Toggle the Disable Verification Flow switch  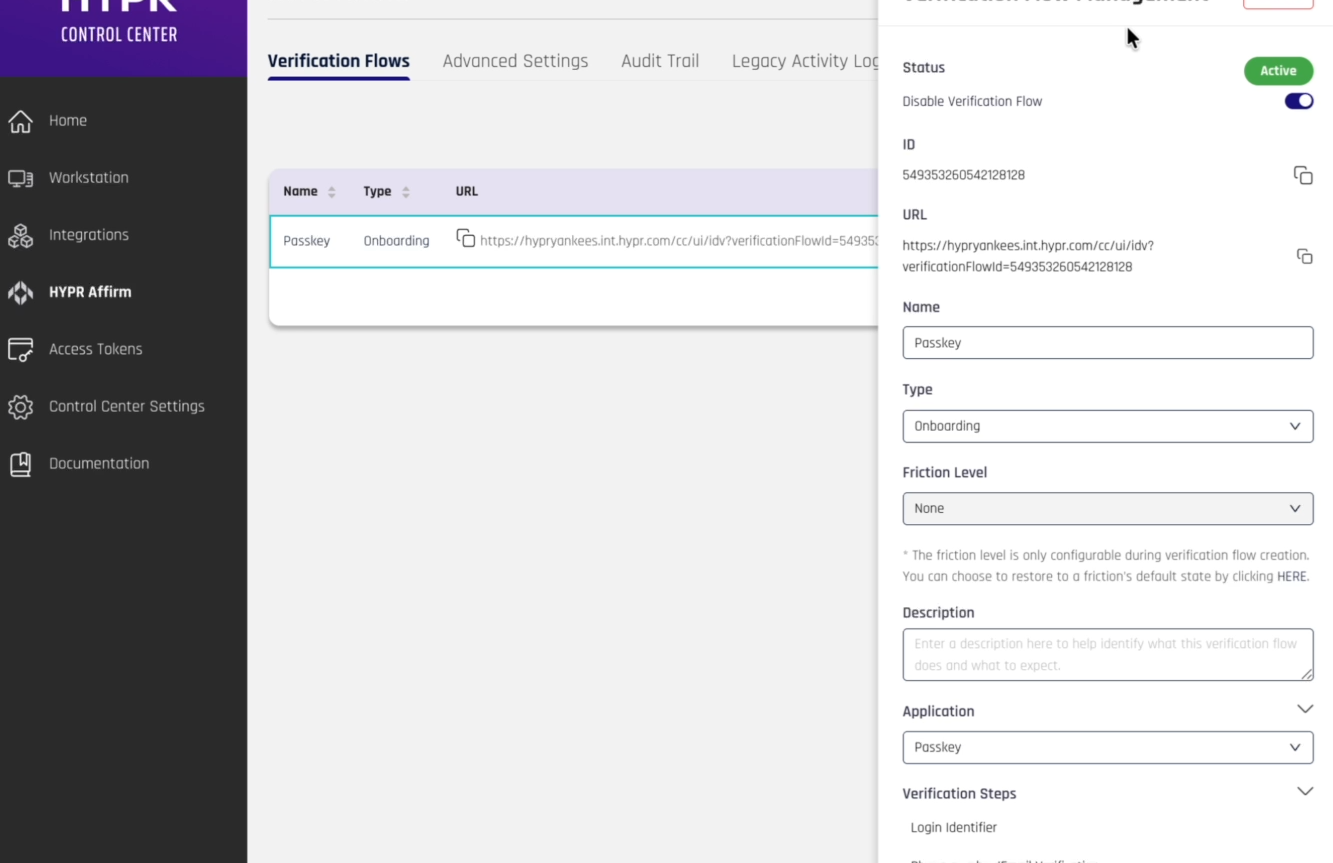click(1298, 101)
